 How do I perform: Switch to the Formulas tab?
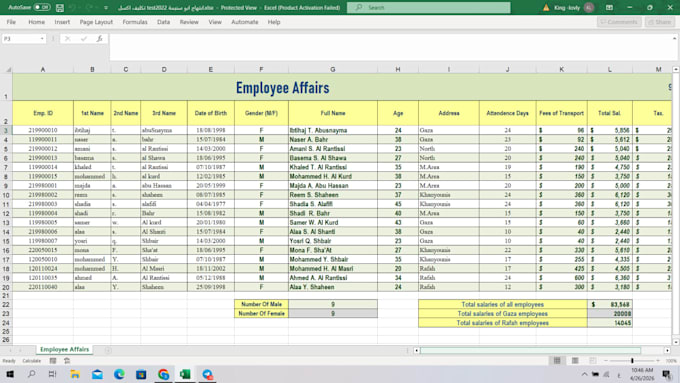tap(135, 22)
